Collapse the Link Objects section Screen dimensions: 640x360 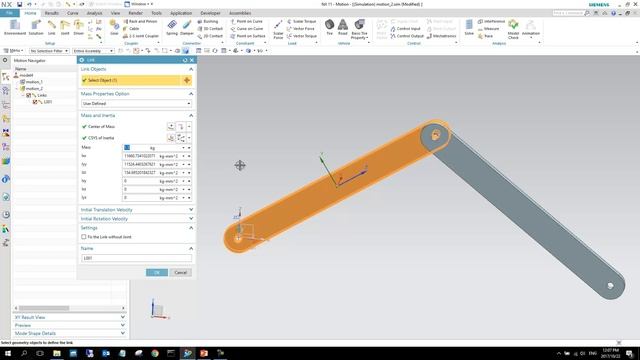pos(191,69)
